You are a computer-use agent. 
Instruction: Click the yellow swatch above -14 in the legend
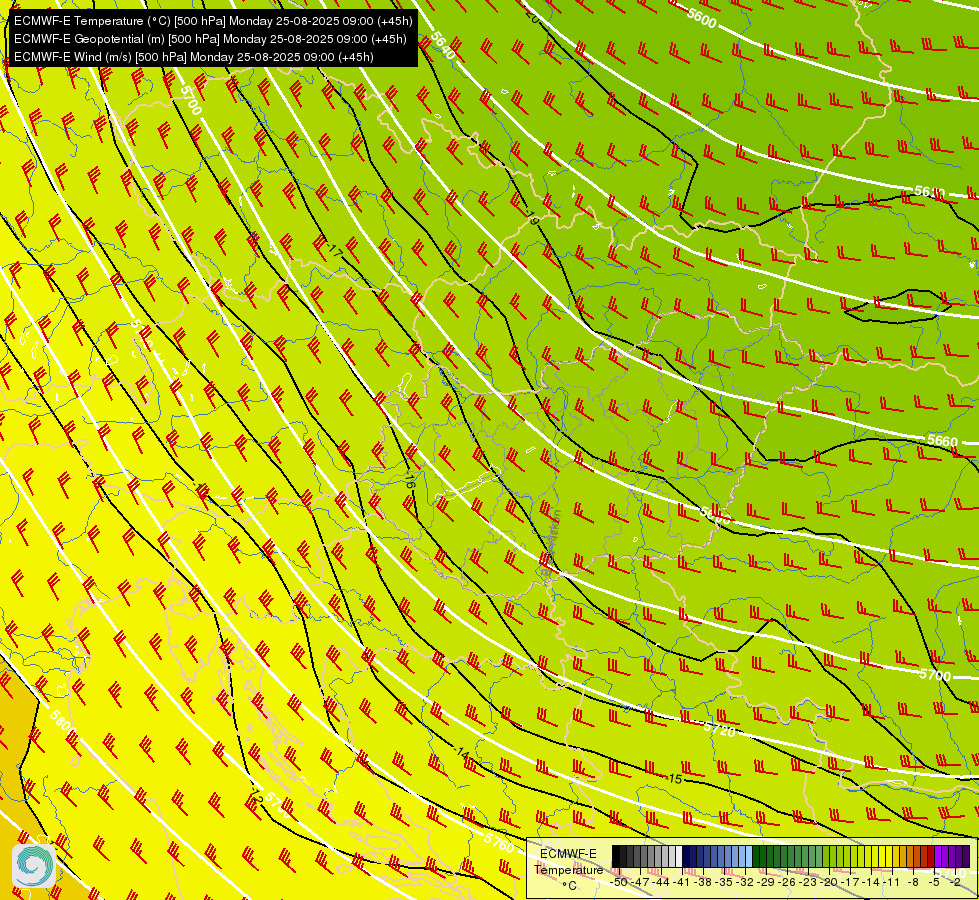875,856
